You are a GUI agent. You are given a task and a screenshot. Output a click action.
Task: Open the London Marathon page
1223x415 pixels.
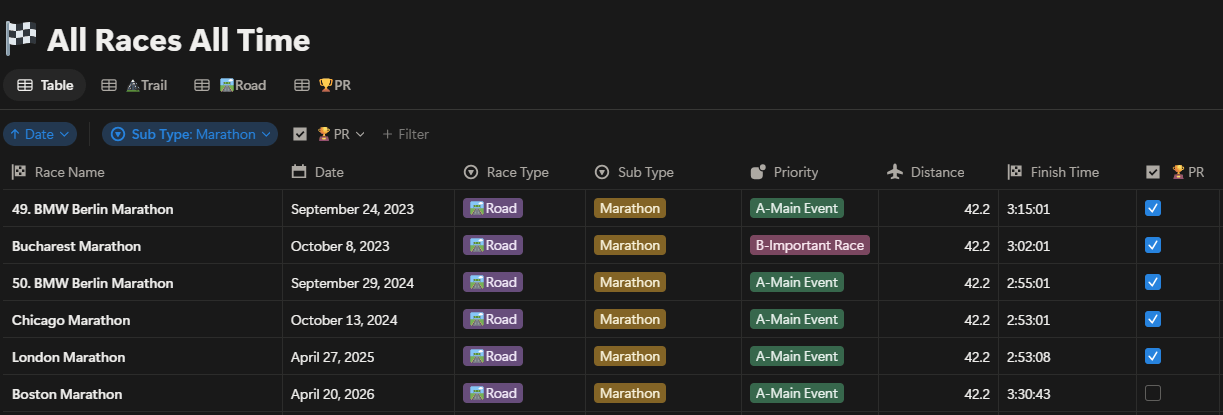[x=68, y=357]
